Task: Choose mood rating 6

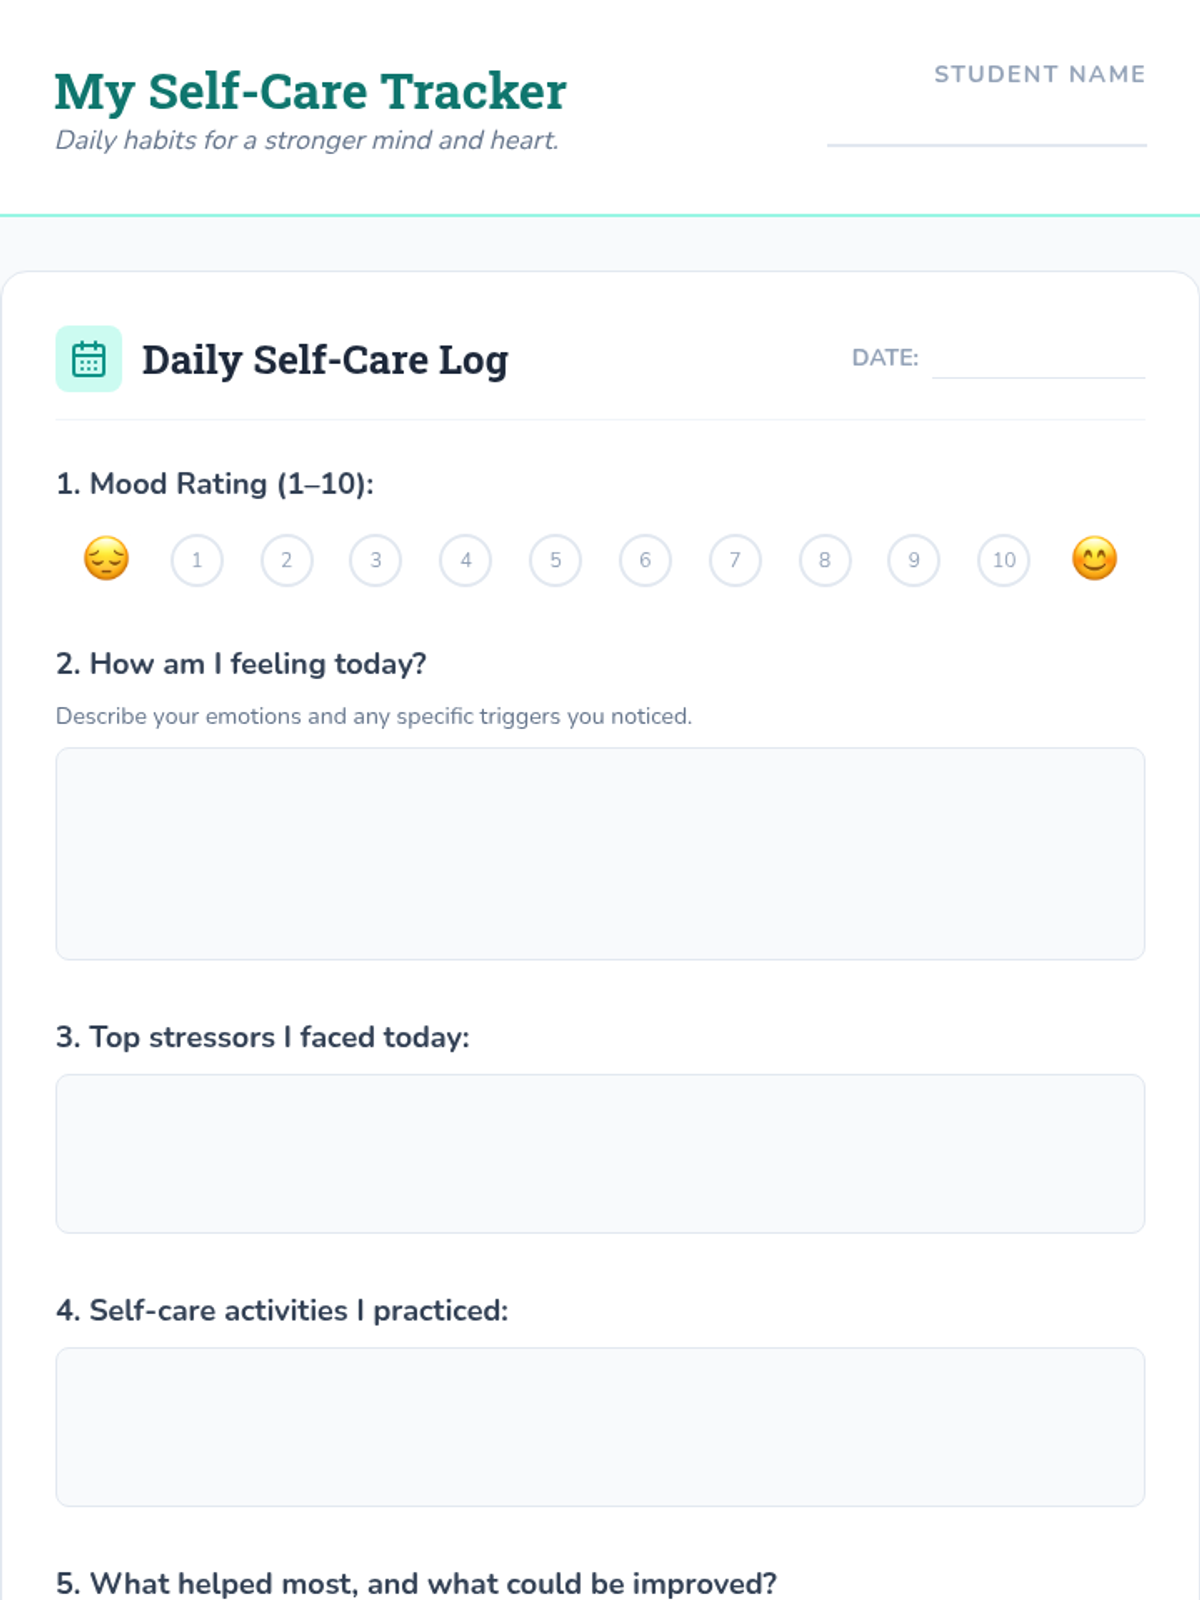Action: point(645,560)
